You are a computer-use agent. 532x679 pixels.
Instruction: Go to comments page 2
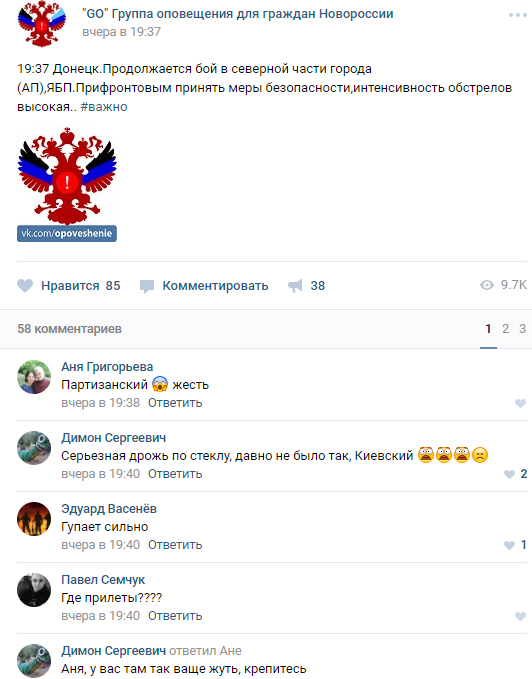[x=505, y=329]
